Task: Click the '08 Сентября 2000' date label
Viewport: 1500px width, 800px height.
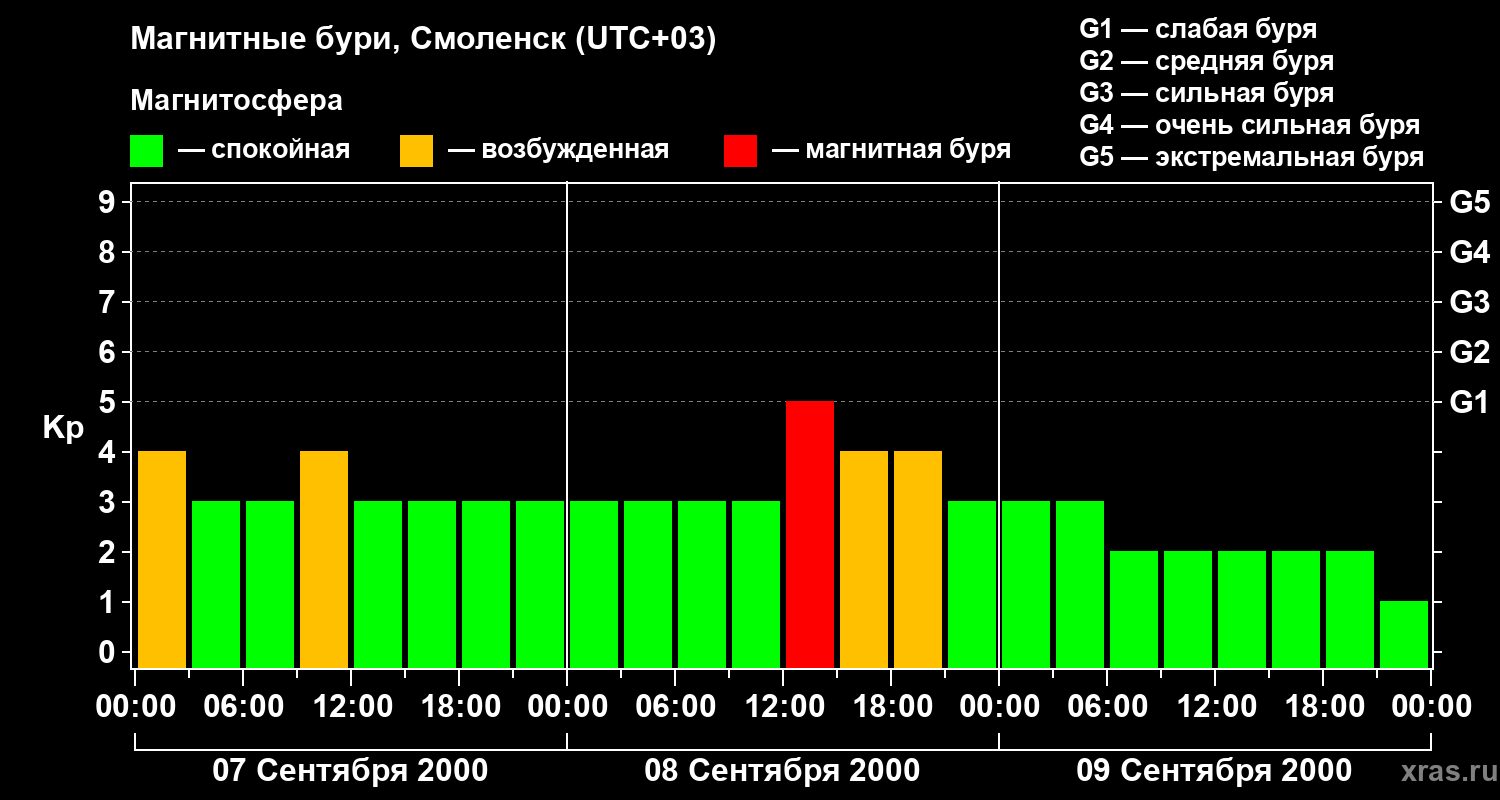Action: 783,771
